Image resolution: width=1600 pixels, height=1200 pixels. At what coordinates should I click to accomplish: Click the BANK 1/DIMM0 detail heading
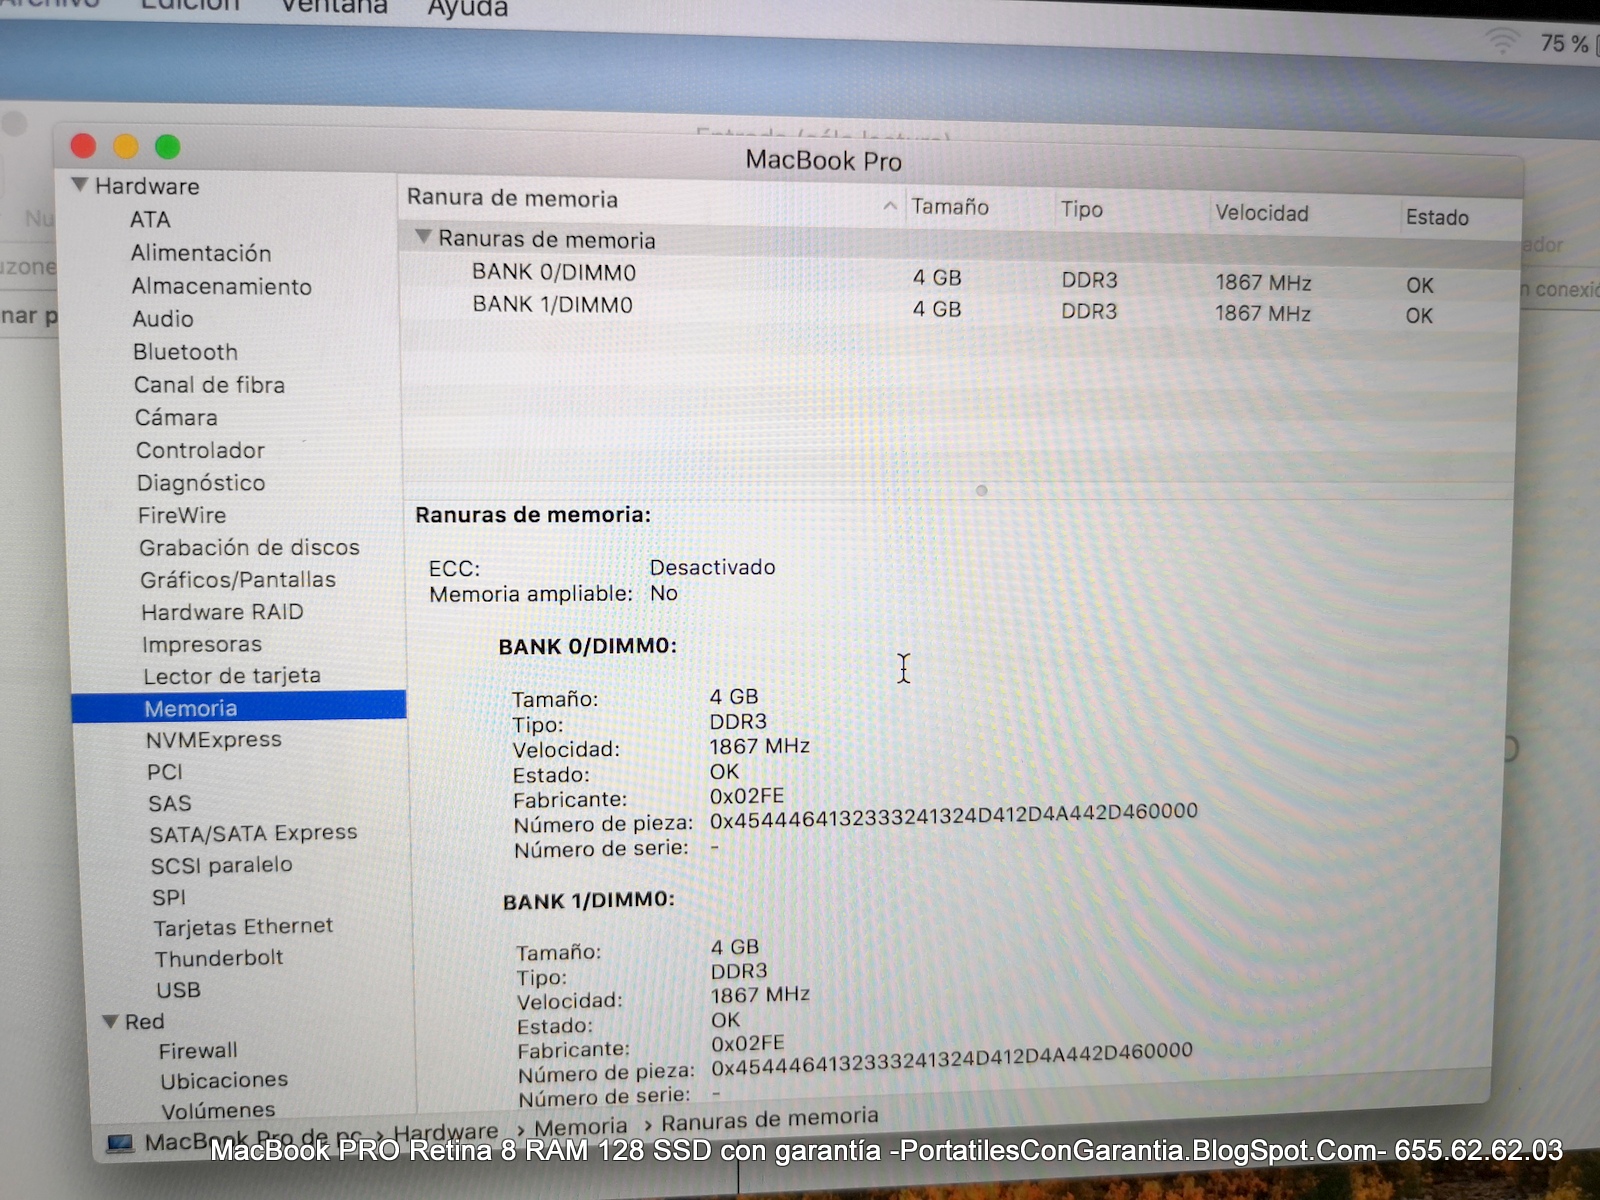tap(589, 900)
